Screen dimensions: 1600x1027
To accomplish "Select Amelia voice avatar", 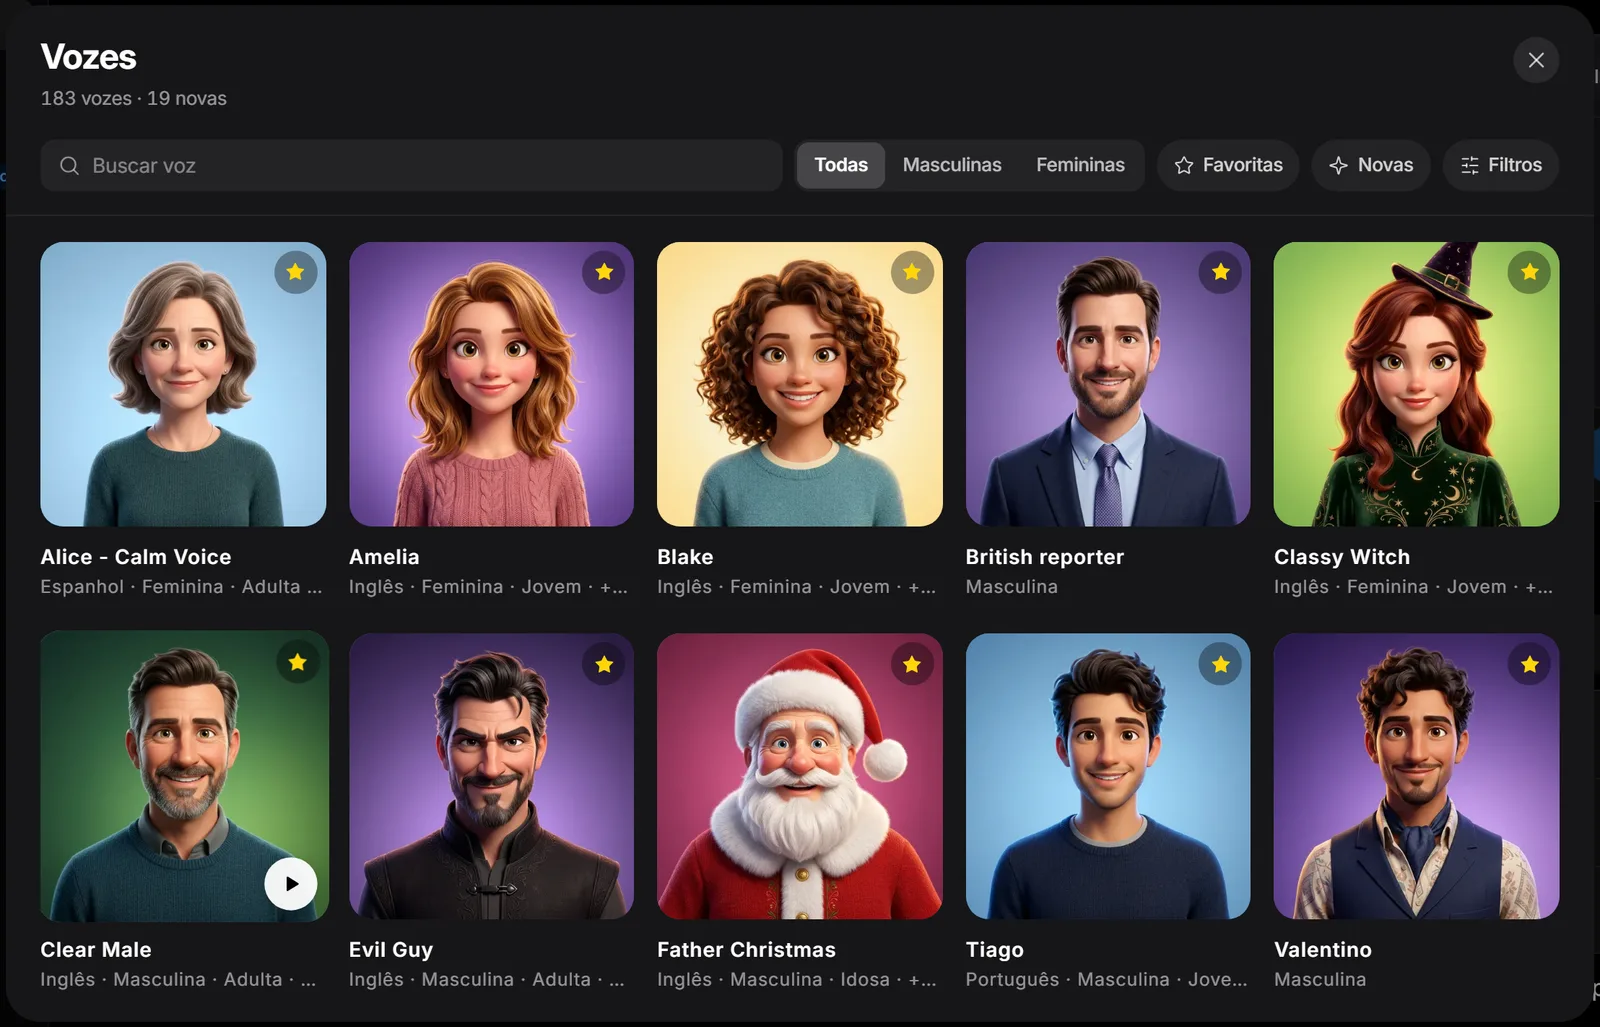I will pos(491,384).
